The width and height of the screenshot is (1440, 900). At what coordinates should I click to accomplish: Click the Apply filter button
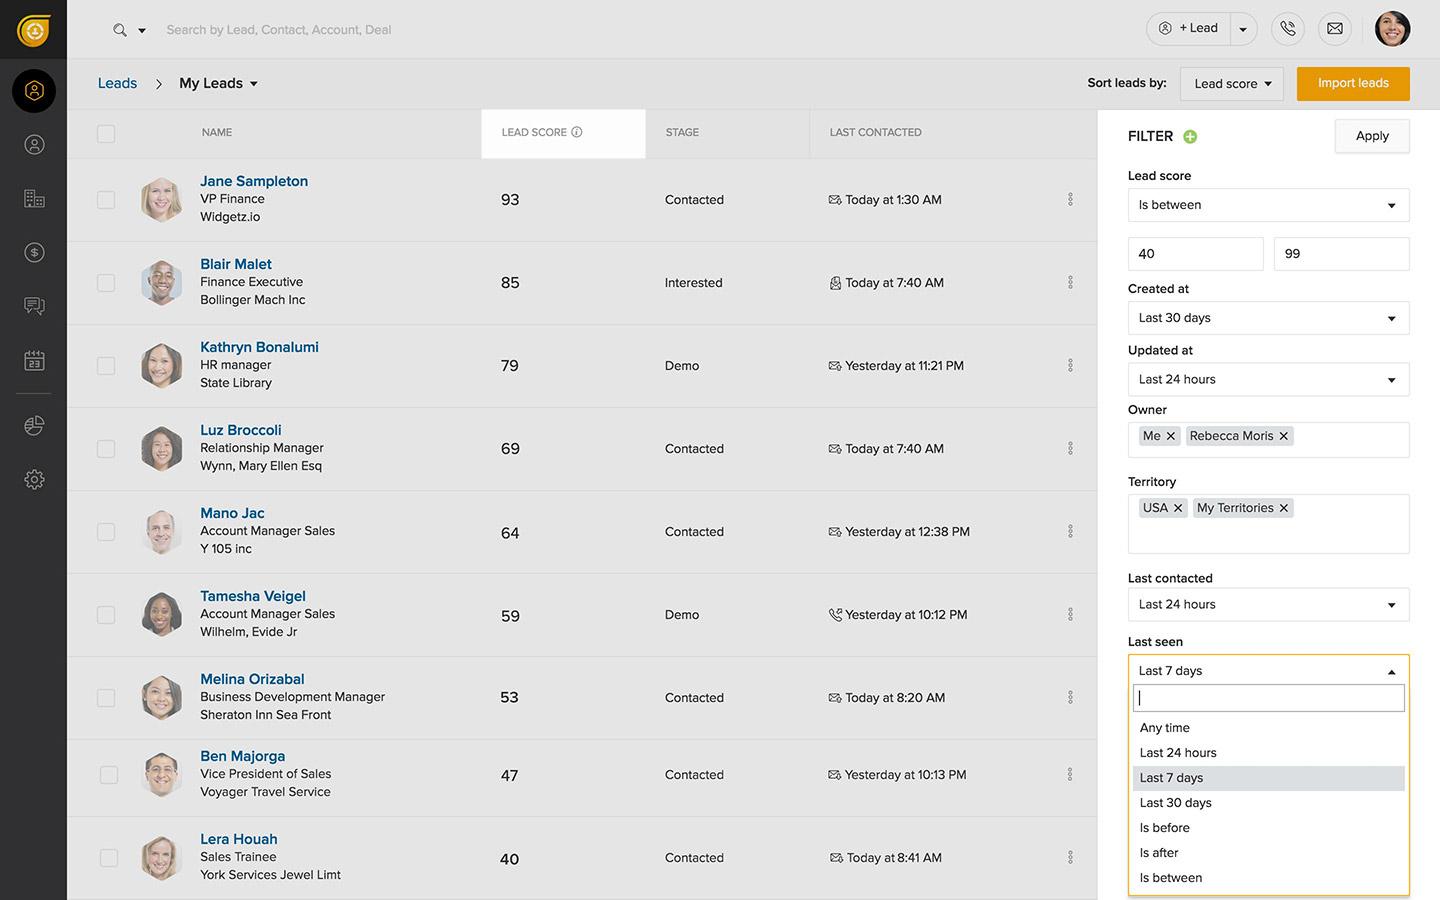point(1371,136)
